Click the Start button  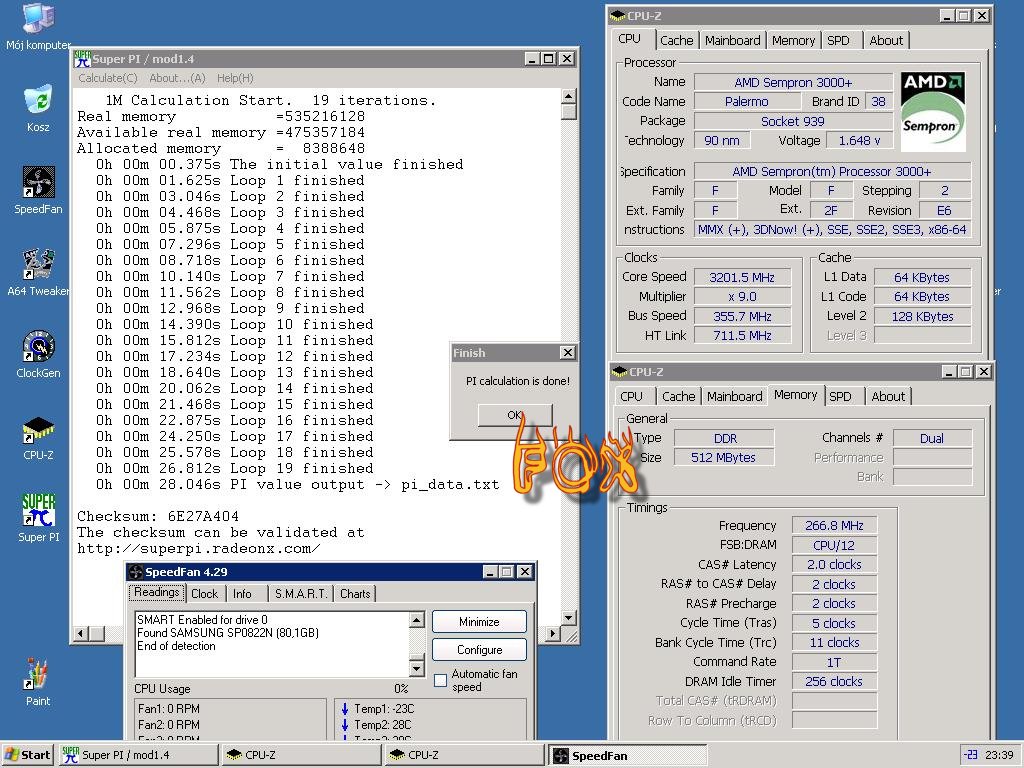coord(27,755)
